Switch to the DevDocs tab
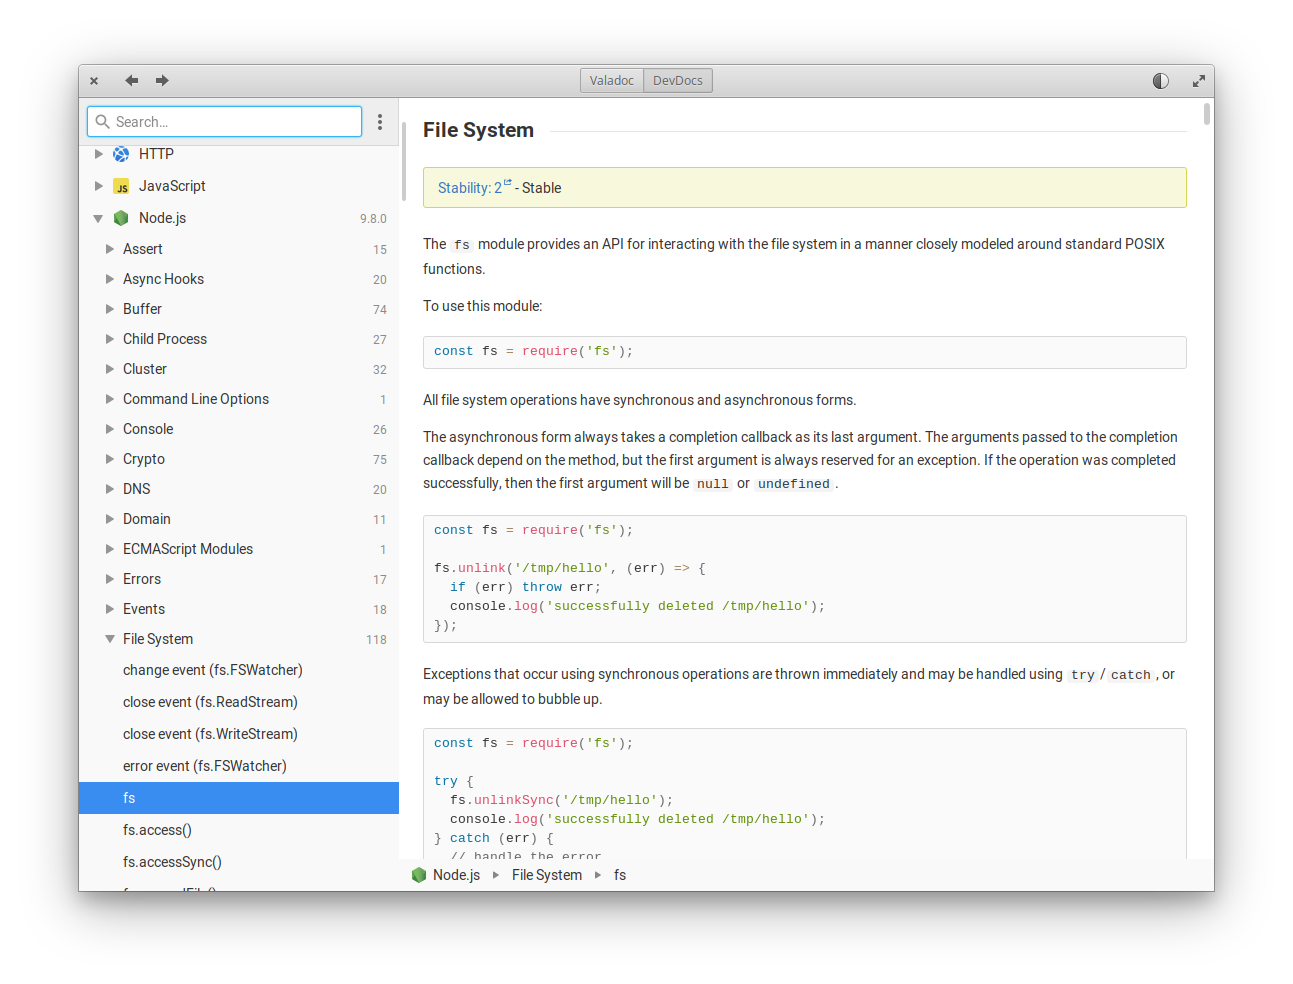 677,80
